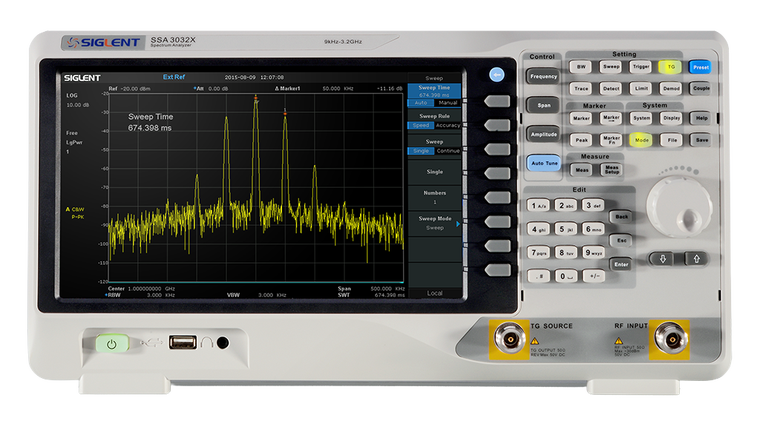Click the warning triangle under RF INPUT
Screen dimensions: 760x427
point(618,341)
